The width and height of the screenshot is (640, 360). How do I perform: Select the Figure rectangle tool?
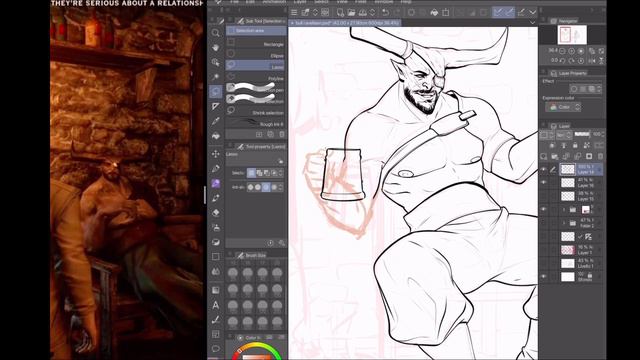pyautogui.click(x=216, y=257)
